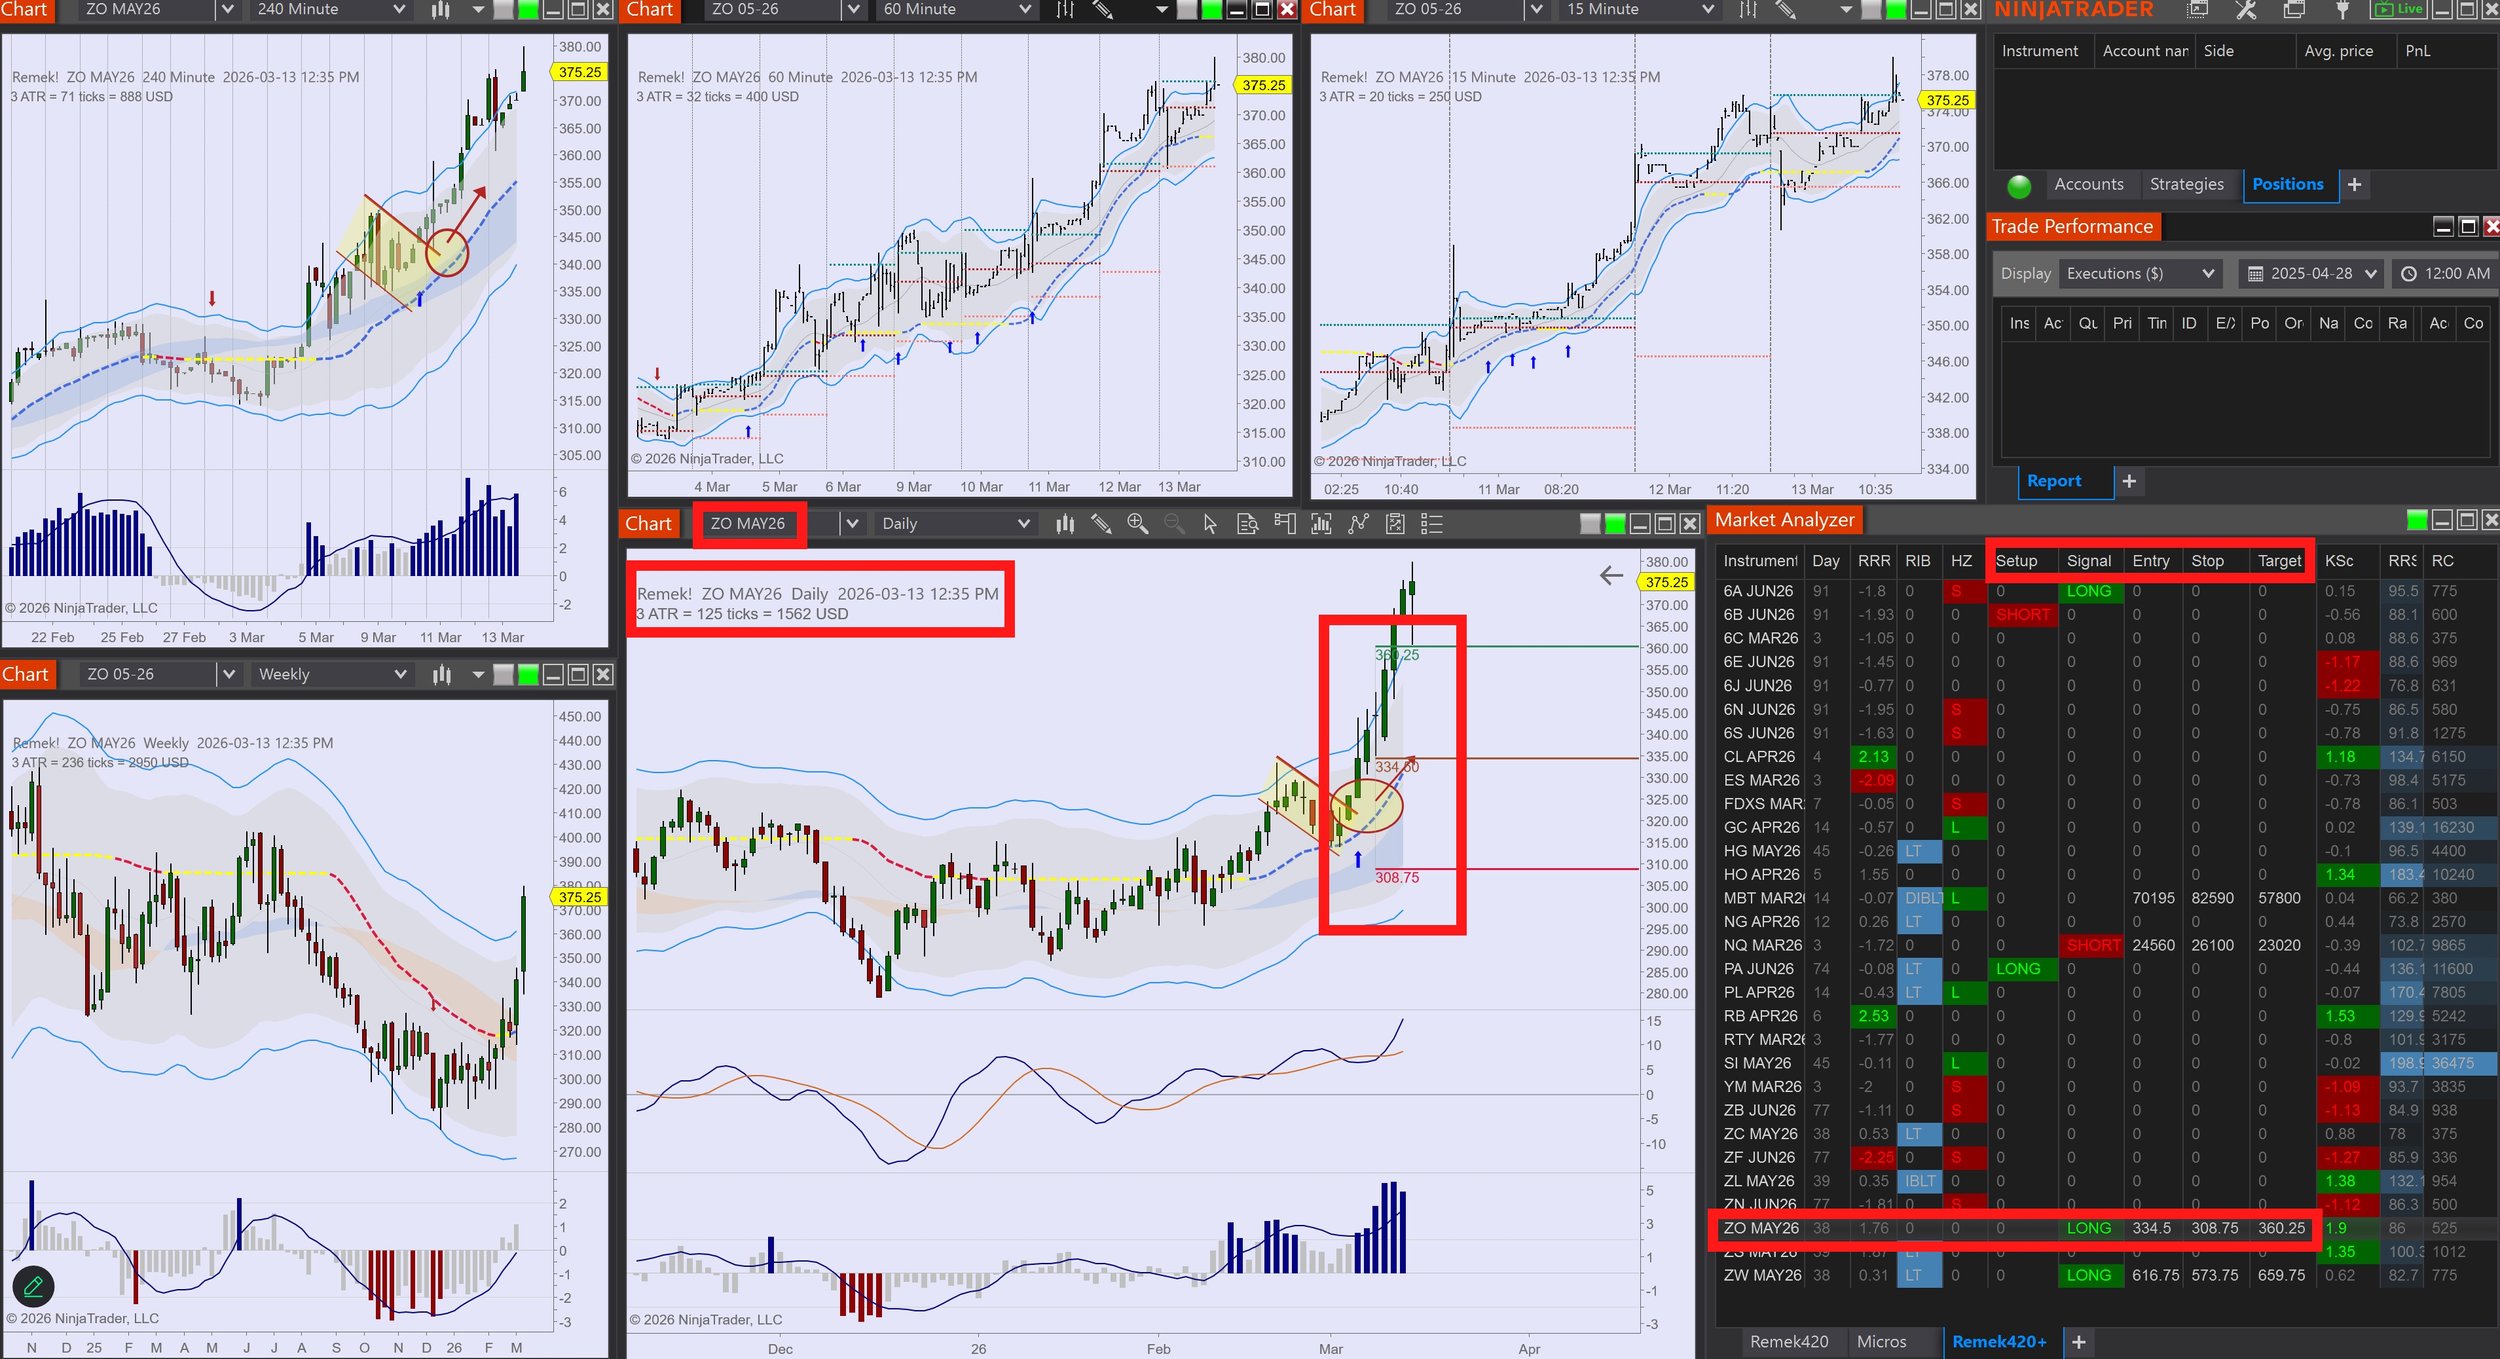Expand the Executions ($) display dropdown
The image size is (2500, 1359).
[x=2208, y=273]
